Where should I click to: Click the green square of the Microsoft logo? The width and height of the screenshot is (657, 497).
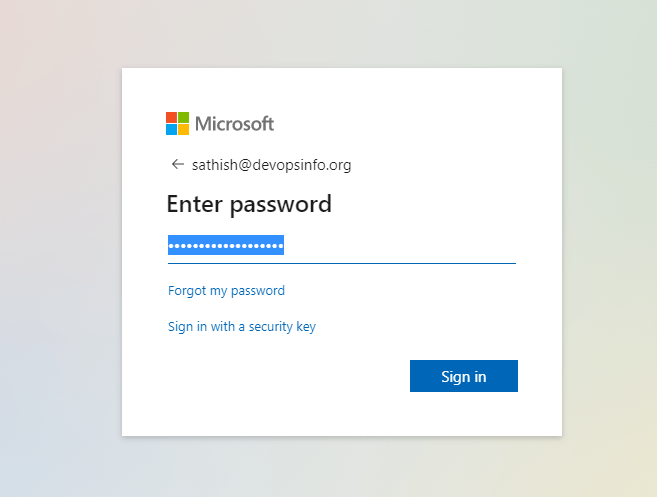point(183,118)
